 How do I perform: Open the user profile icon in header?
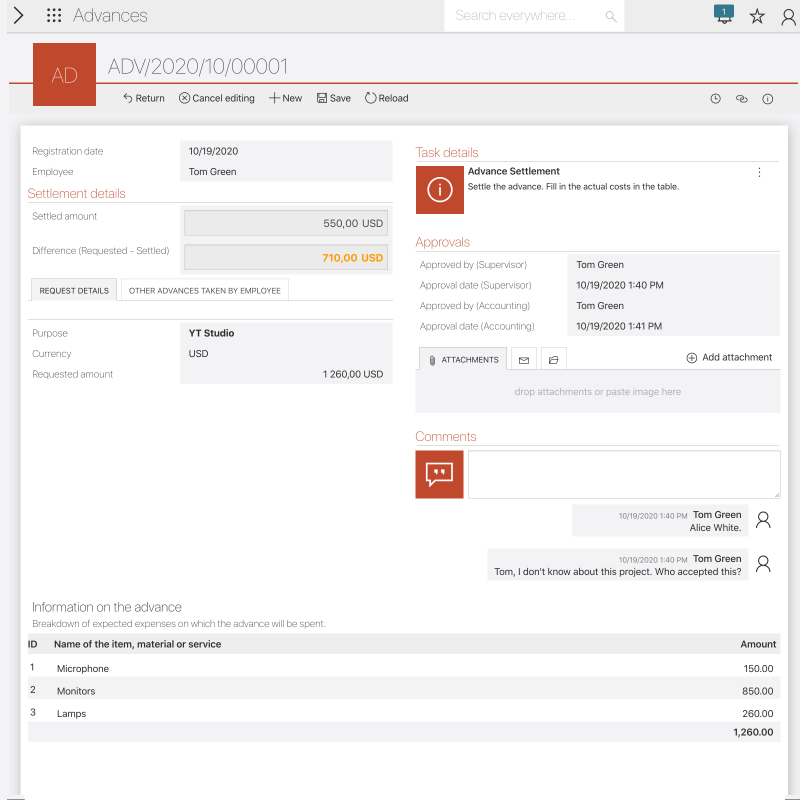788,16
